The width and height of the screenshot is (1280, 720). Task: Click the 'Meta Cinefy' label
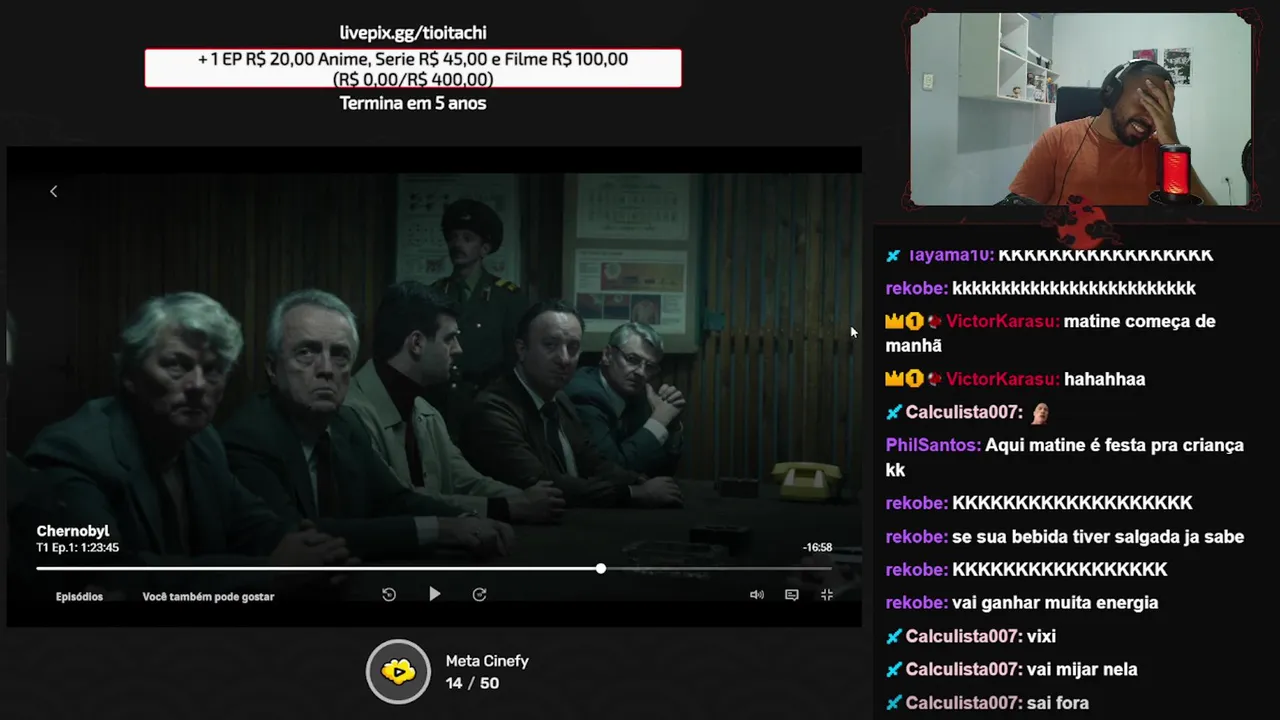point(487,661)
